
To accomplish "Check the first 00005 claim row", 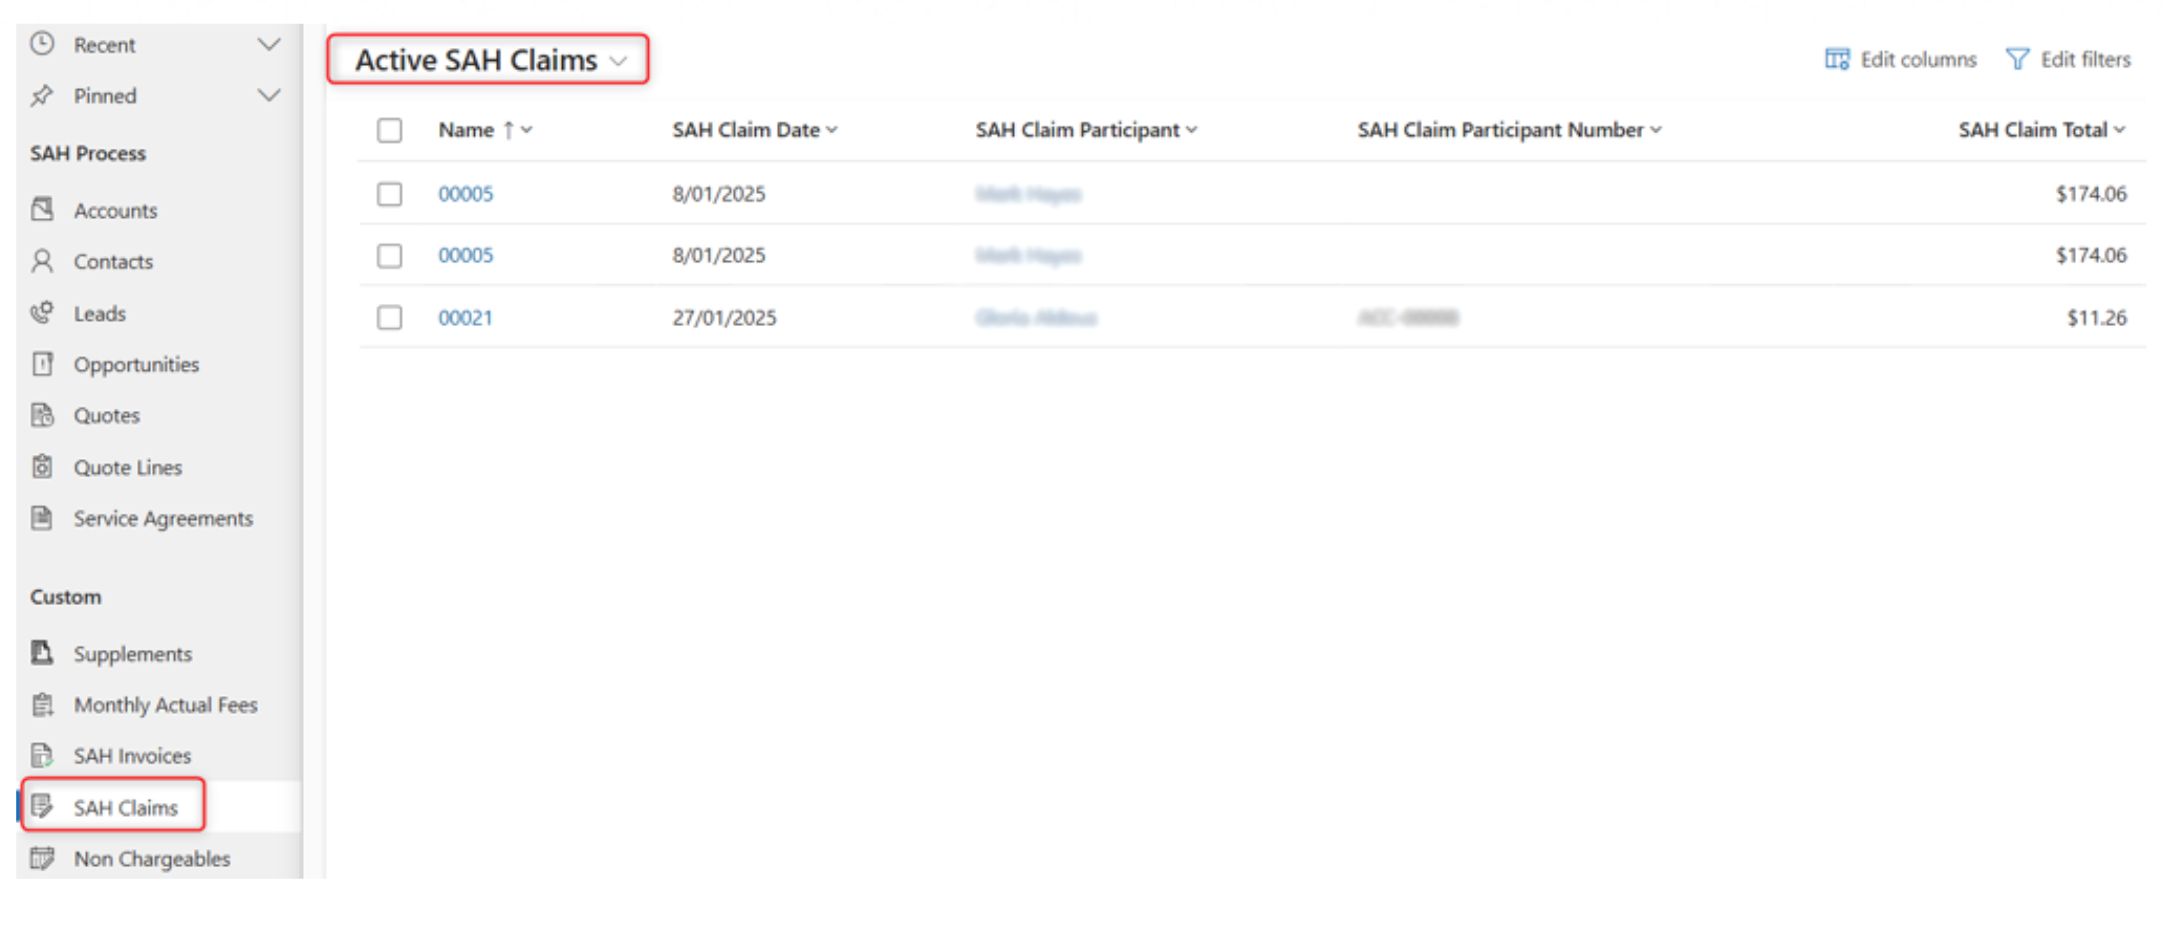I will (389, 194).
